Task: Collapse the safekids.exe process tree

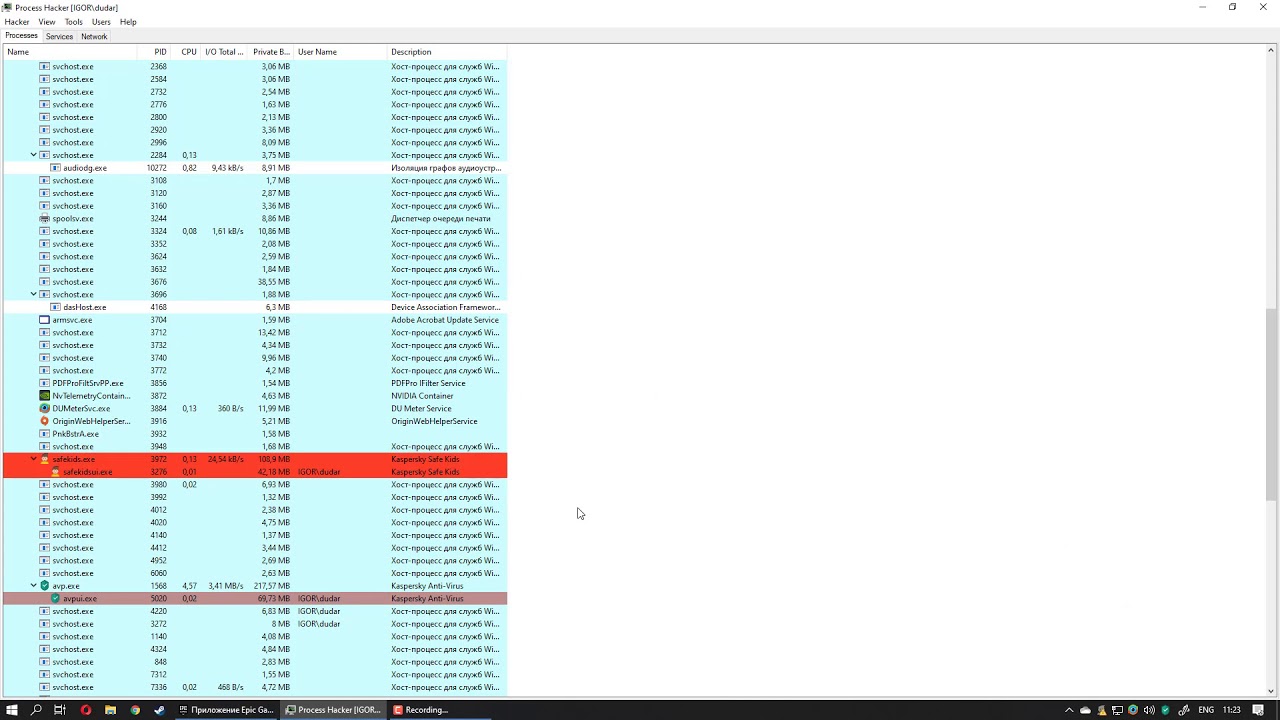Action: [34, 459]
